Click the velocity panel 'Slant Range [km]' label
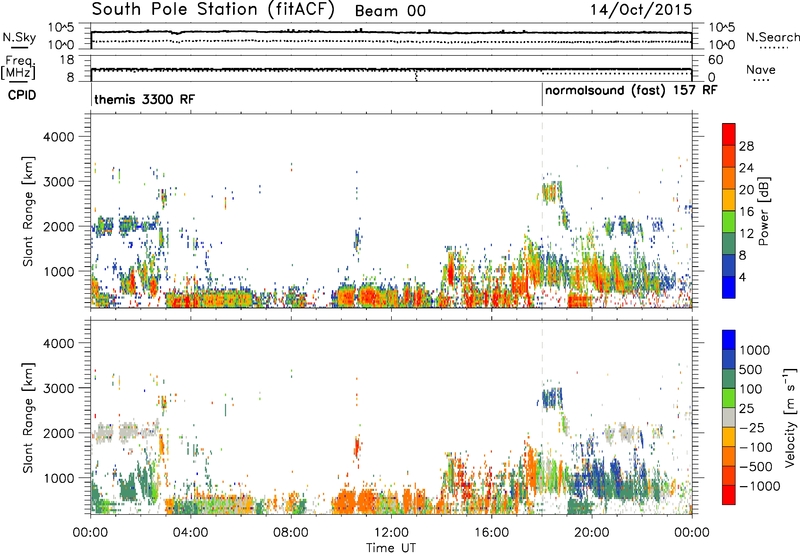 28,418
